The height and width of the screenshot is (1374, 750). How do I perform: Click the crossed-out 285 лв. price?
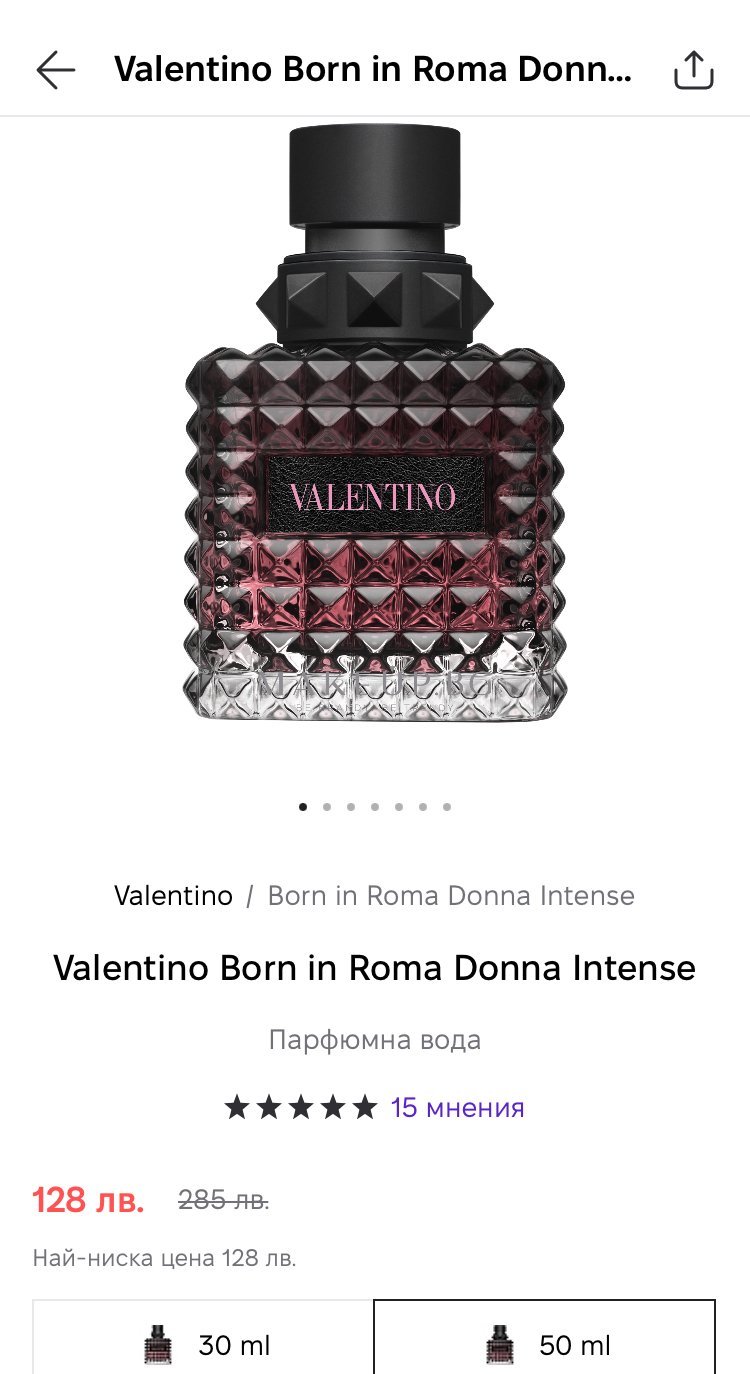pos(224,1200)
